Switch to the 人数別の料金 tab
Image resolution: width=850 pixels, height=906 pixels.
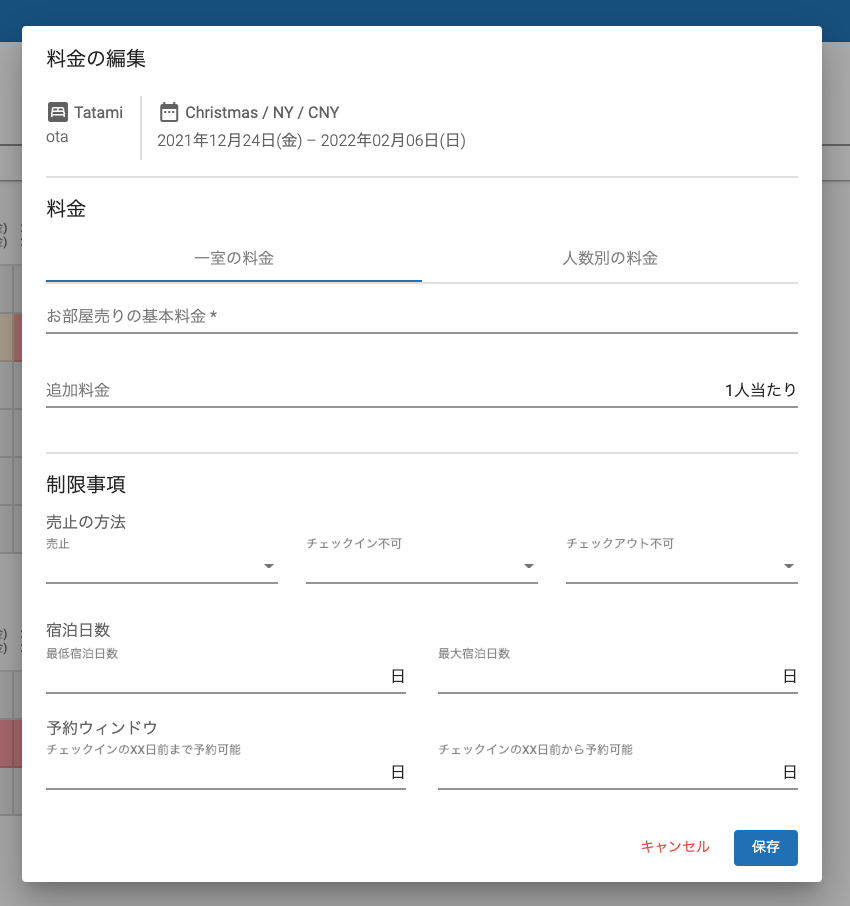tap(611, 258)
